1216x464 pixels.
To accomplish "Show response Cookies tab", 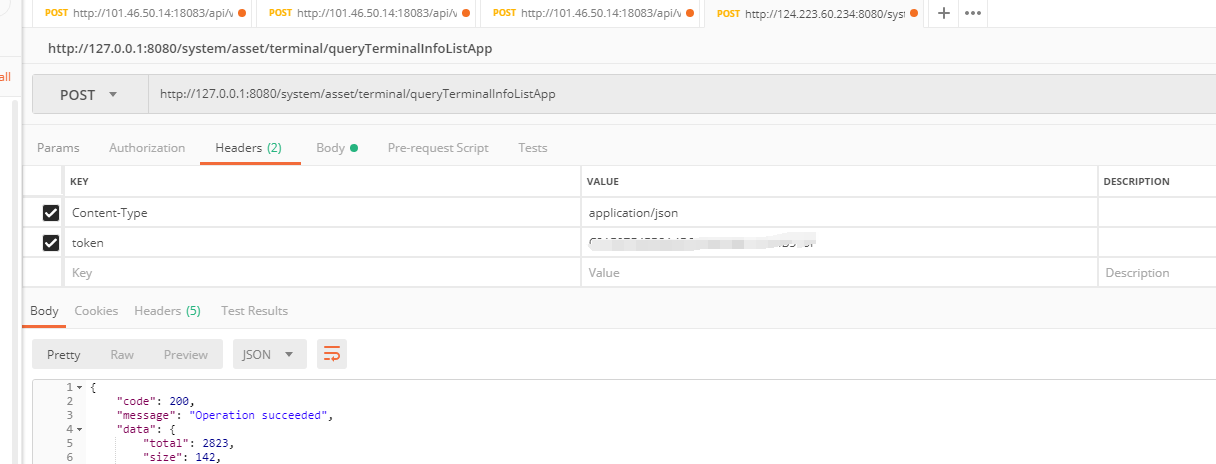I will [x=96, y=311].
